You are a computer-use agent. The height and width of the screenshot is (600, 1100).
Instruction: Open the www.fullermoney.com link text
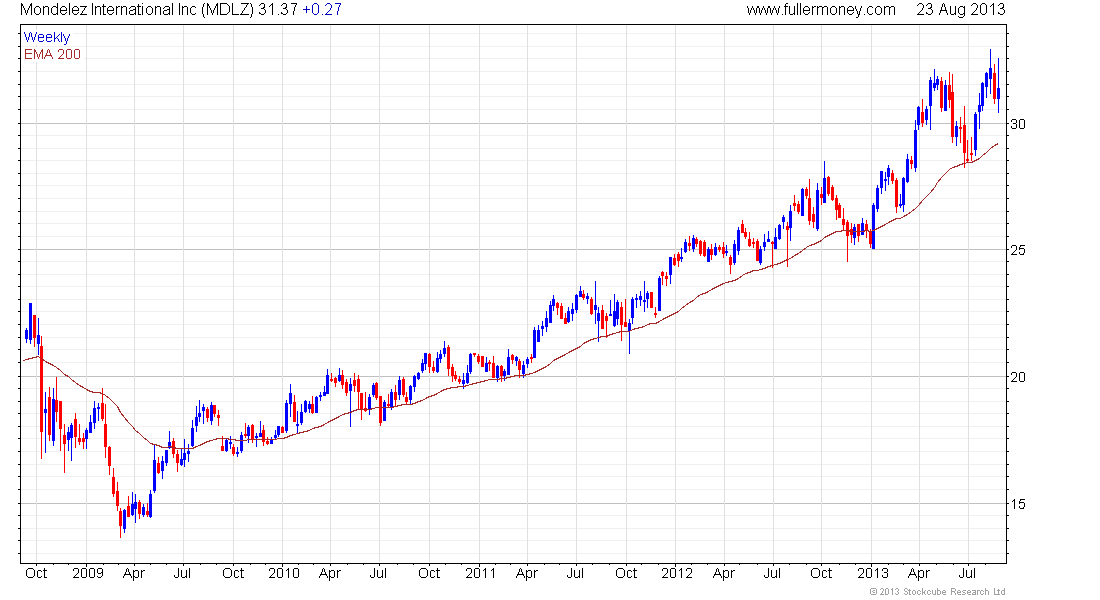pyautogui.click(x=821, y=10)
